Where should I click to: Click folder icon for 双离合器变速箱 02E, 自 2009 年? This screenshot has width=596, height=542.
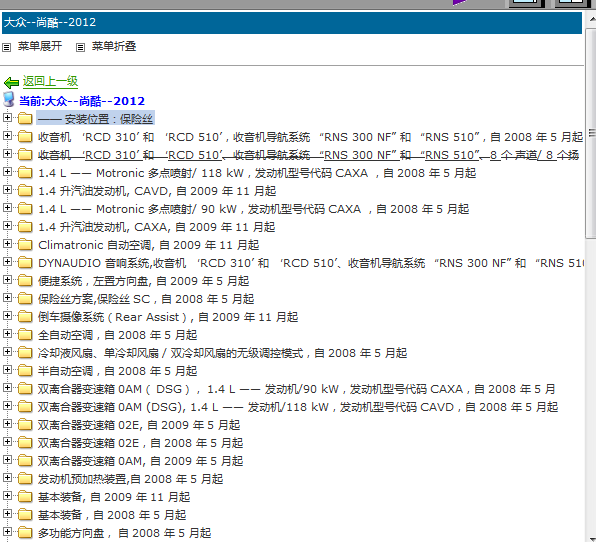pyautogui.click(x=25, y=425)
